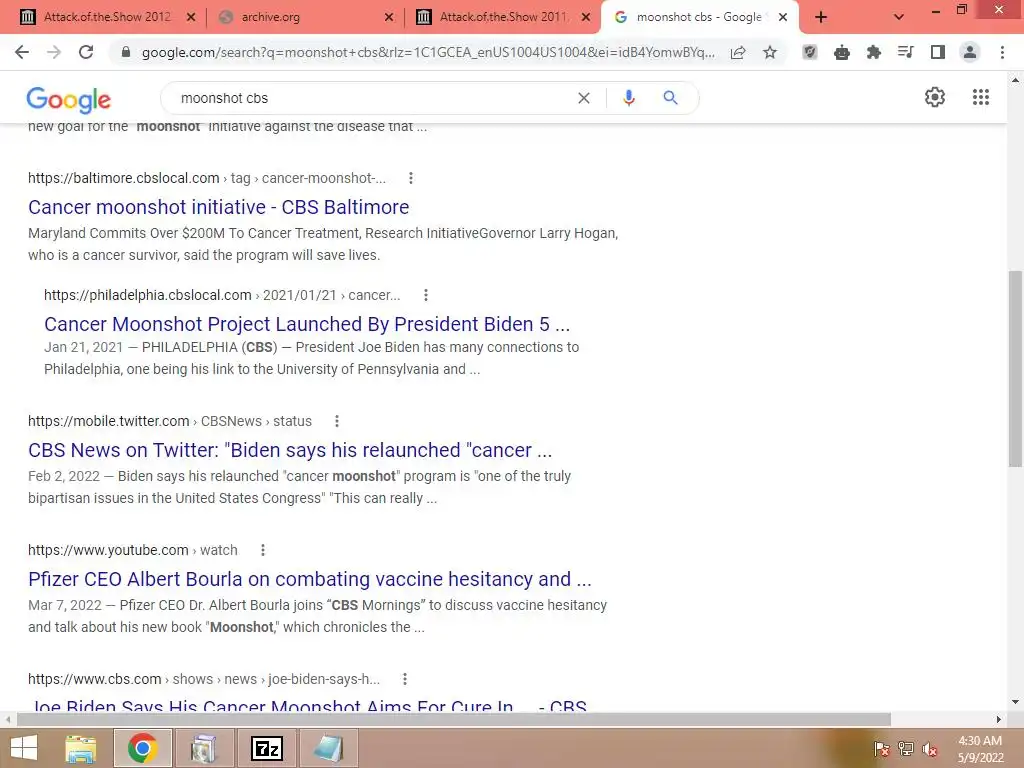
Task: Go forward with the forward arrow
Action: point(54,52)
